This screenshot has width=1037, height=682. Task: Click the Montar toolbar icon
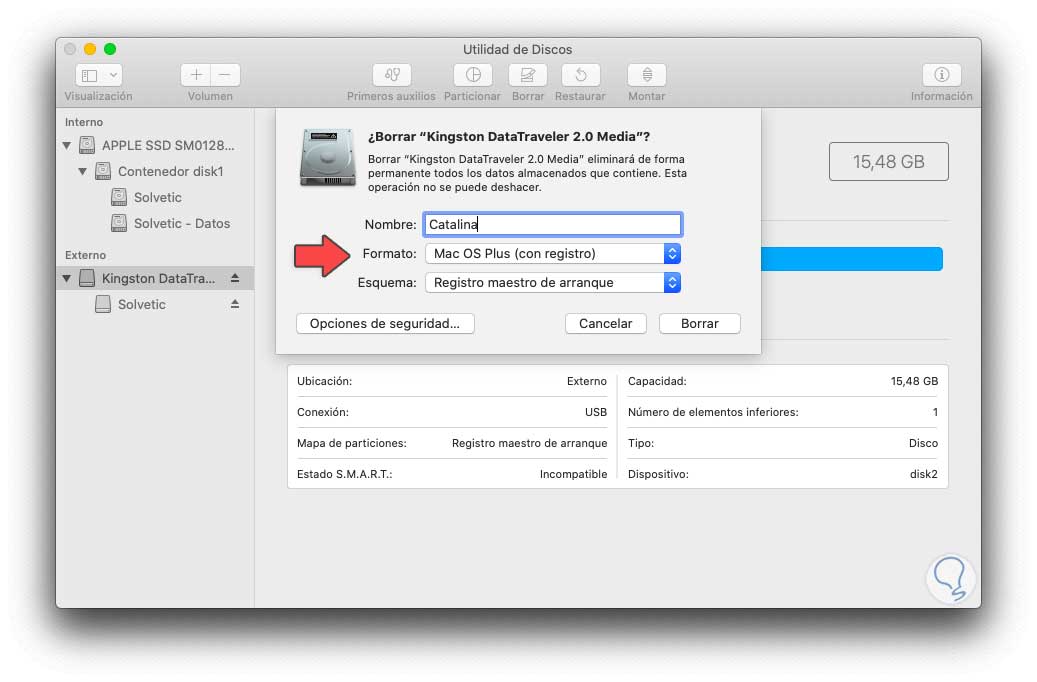(x=647, y=75)
